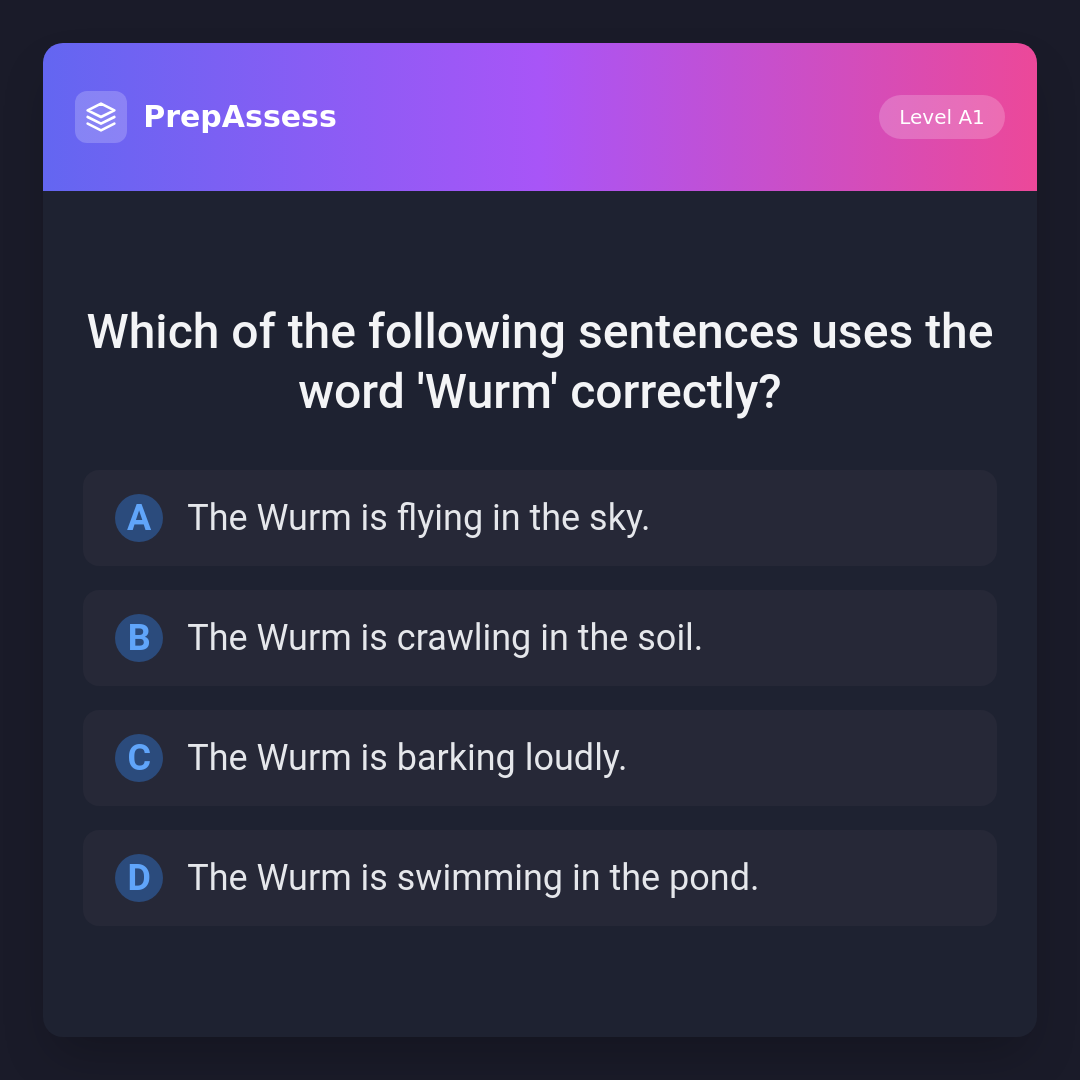
Task: Select the letter A circle badge
Action: coord(139,518)
